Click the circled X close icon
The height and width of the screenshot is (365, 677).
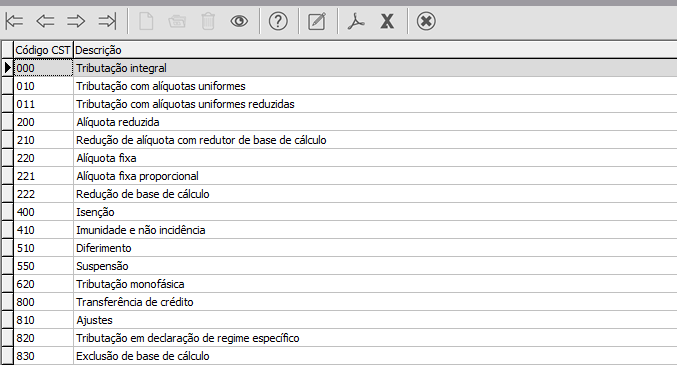click(x=426, y=21)
